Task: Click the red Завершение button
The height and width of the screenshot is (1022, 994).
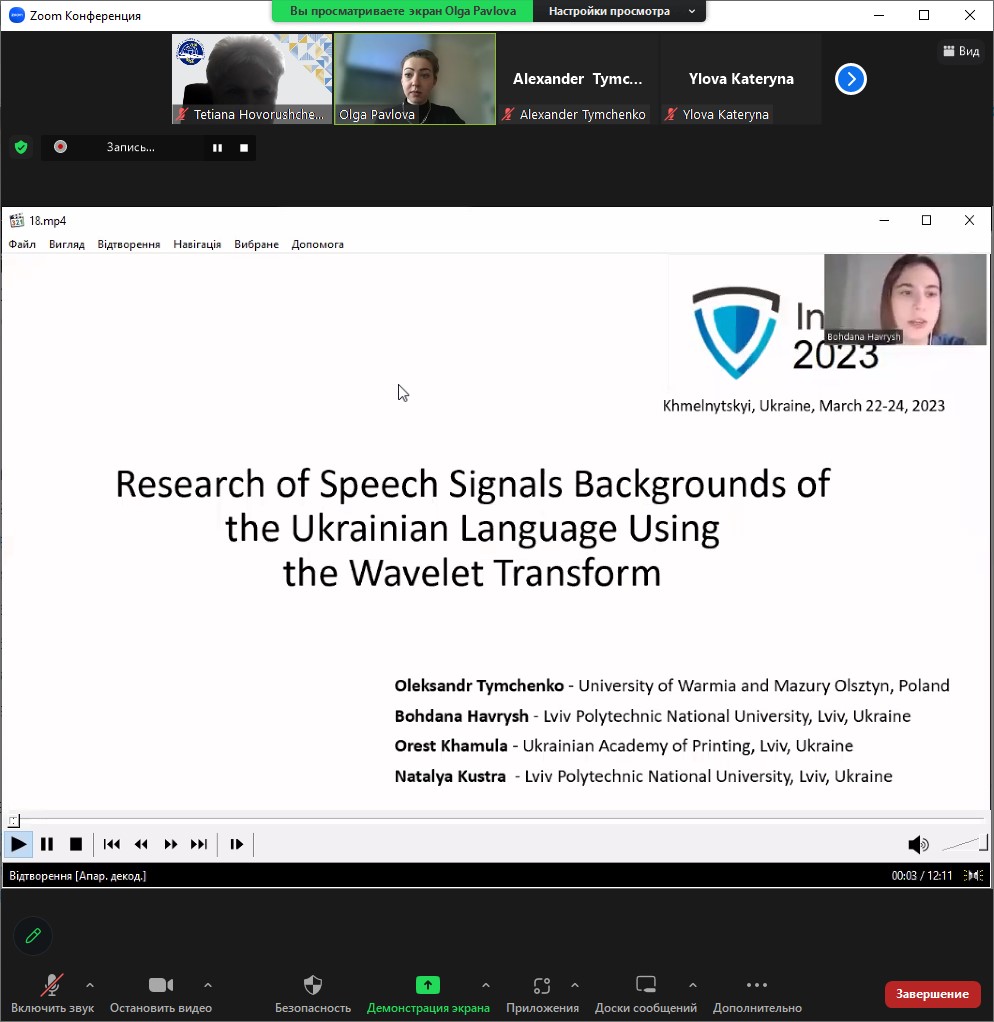Action: point(932,993)
